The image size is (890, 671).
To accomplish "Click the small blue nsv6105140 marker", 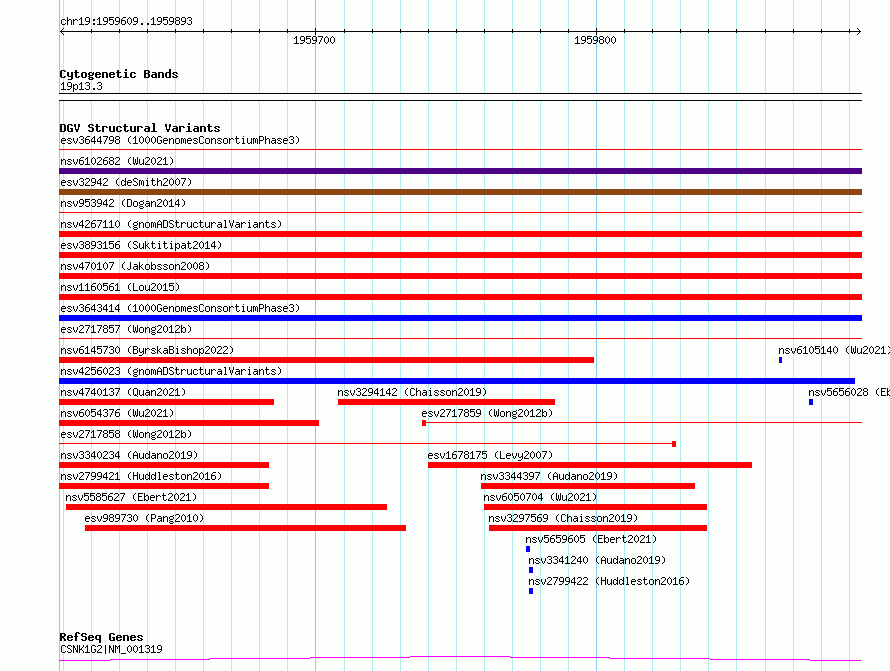I will (x=780, y=360).
